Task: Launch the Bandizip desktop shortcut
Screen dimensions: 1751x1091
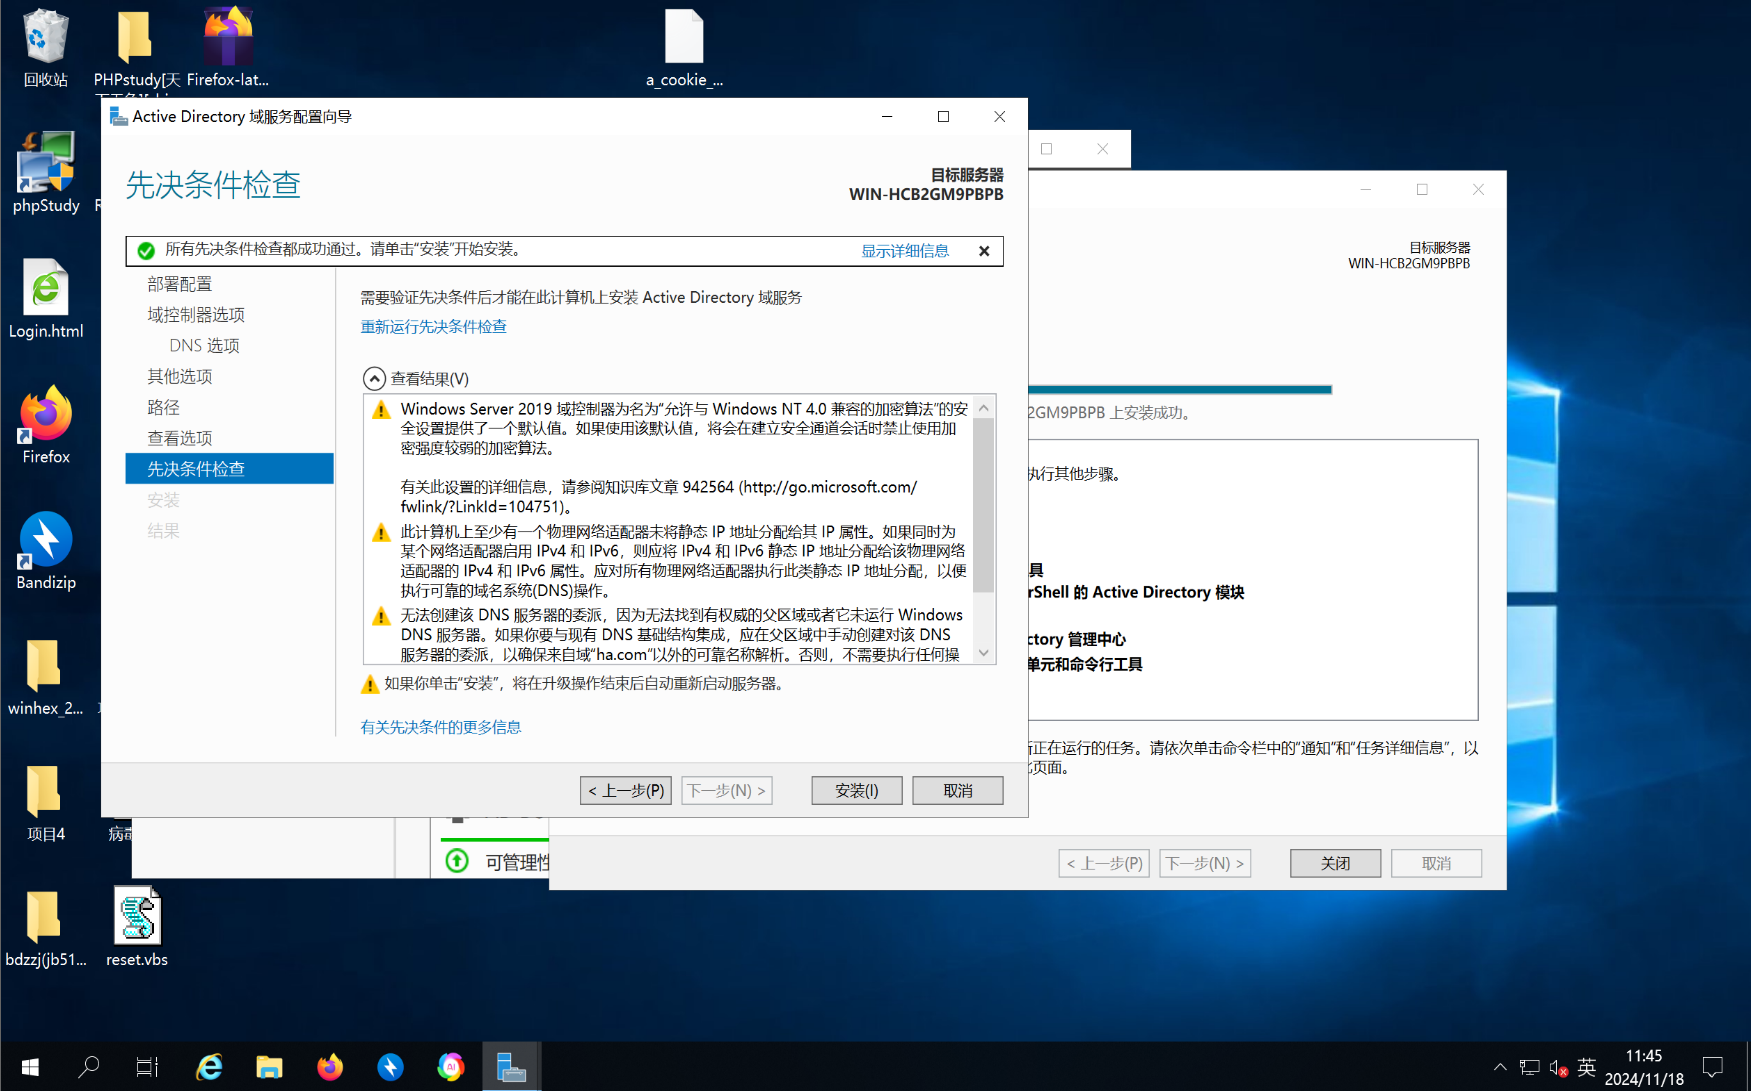Action: coord(46,551)
